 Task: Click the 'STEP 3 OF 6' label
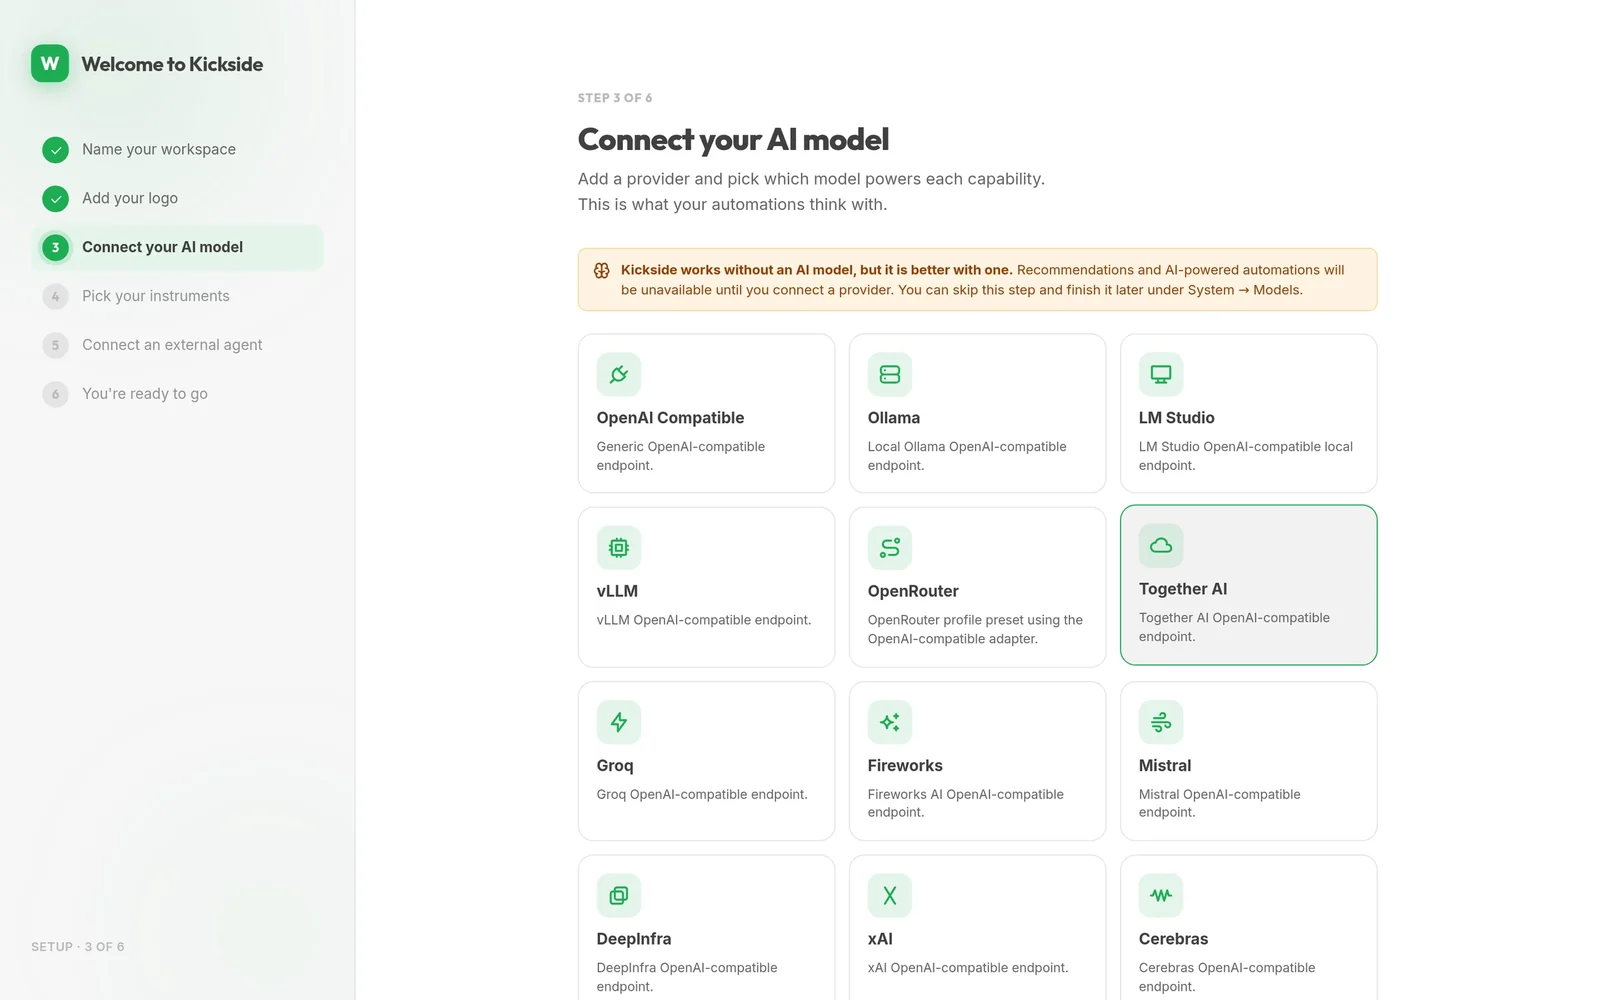click(x=615, y=98)
